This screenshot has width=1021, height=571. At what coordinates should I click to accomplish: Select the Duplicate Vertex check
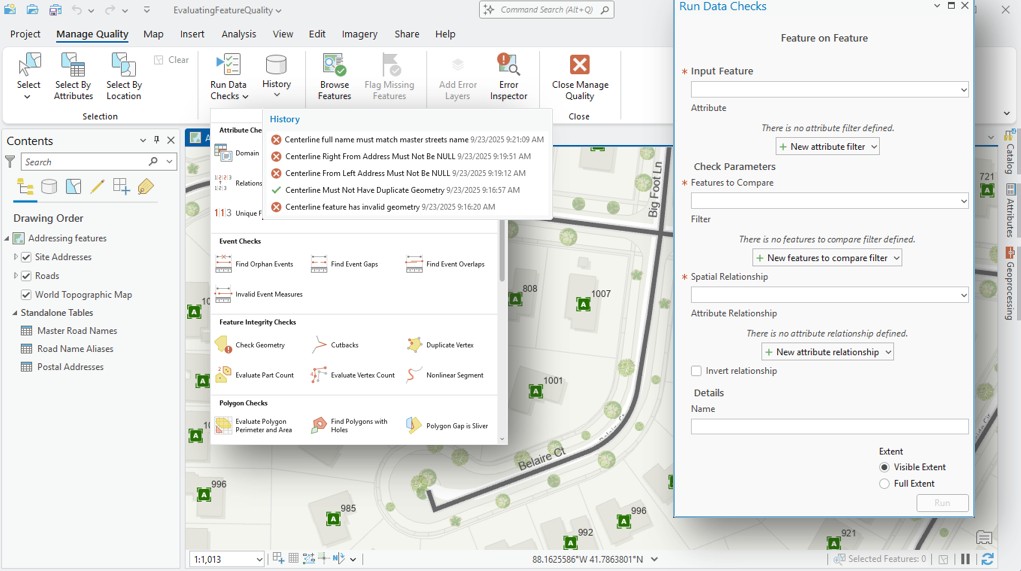click(440, 345)
